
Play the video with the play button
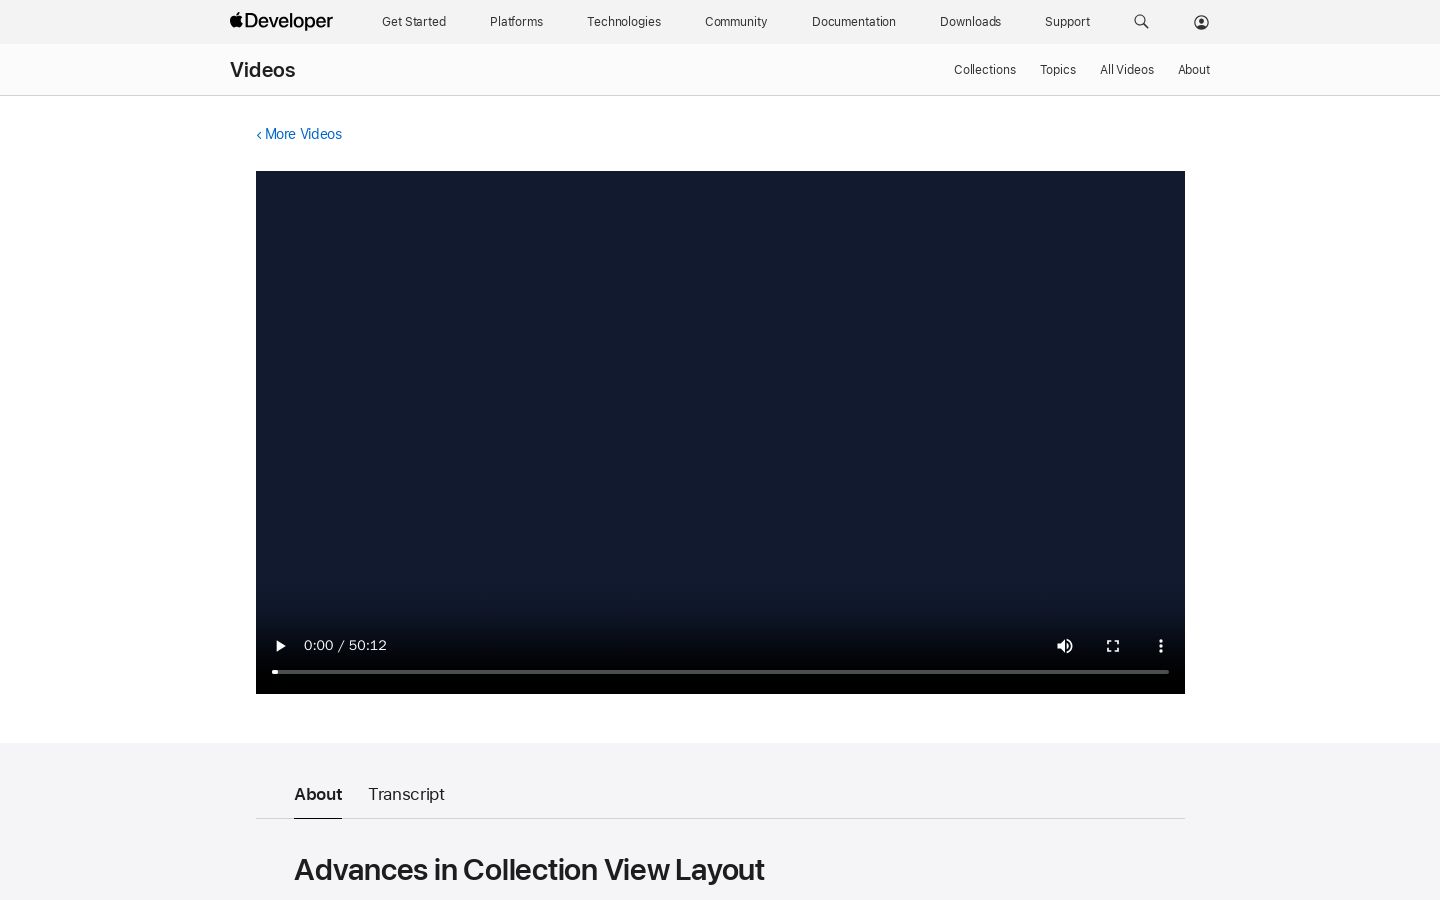[280, 646]
